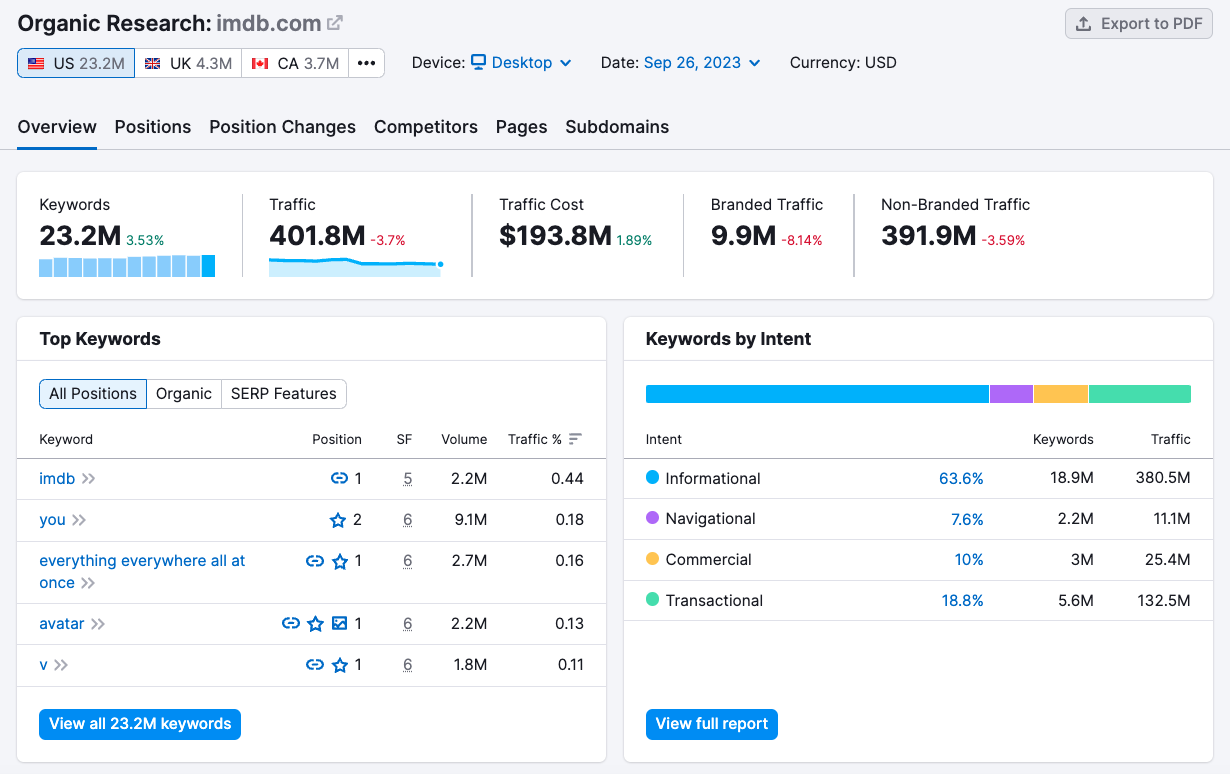The height and width of the screenshot is (774, 1230).
Task: Click green Transactional segment of intent bar
Action: coord(1140,394)
